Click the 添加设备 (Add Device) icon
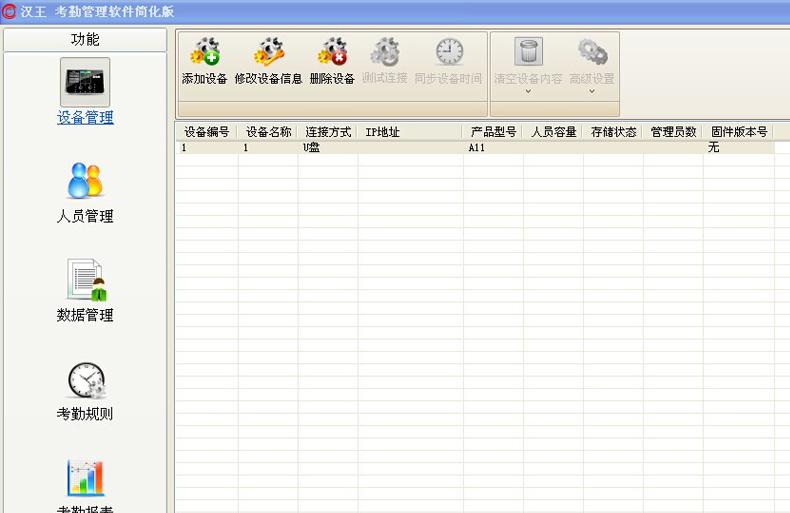 click(205, 52)
